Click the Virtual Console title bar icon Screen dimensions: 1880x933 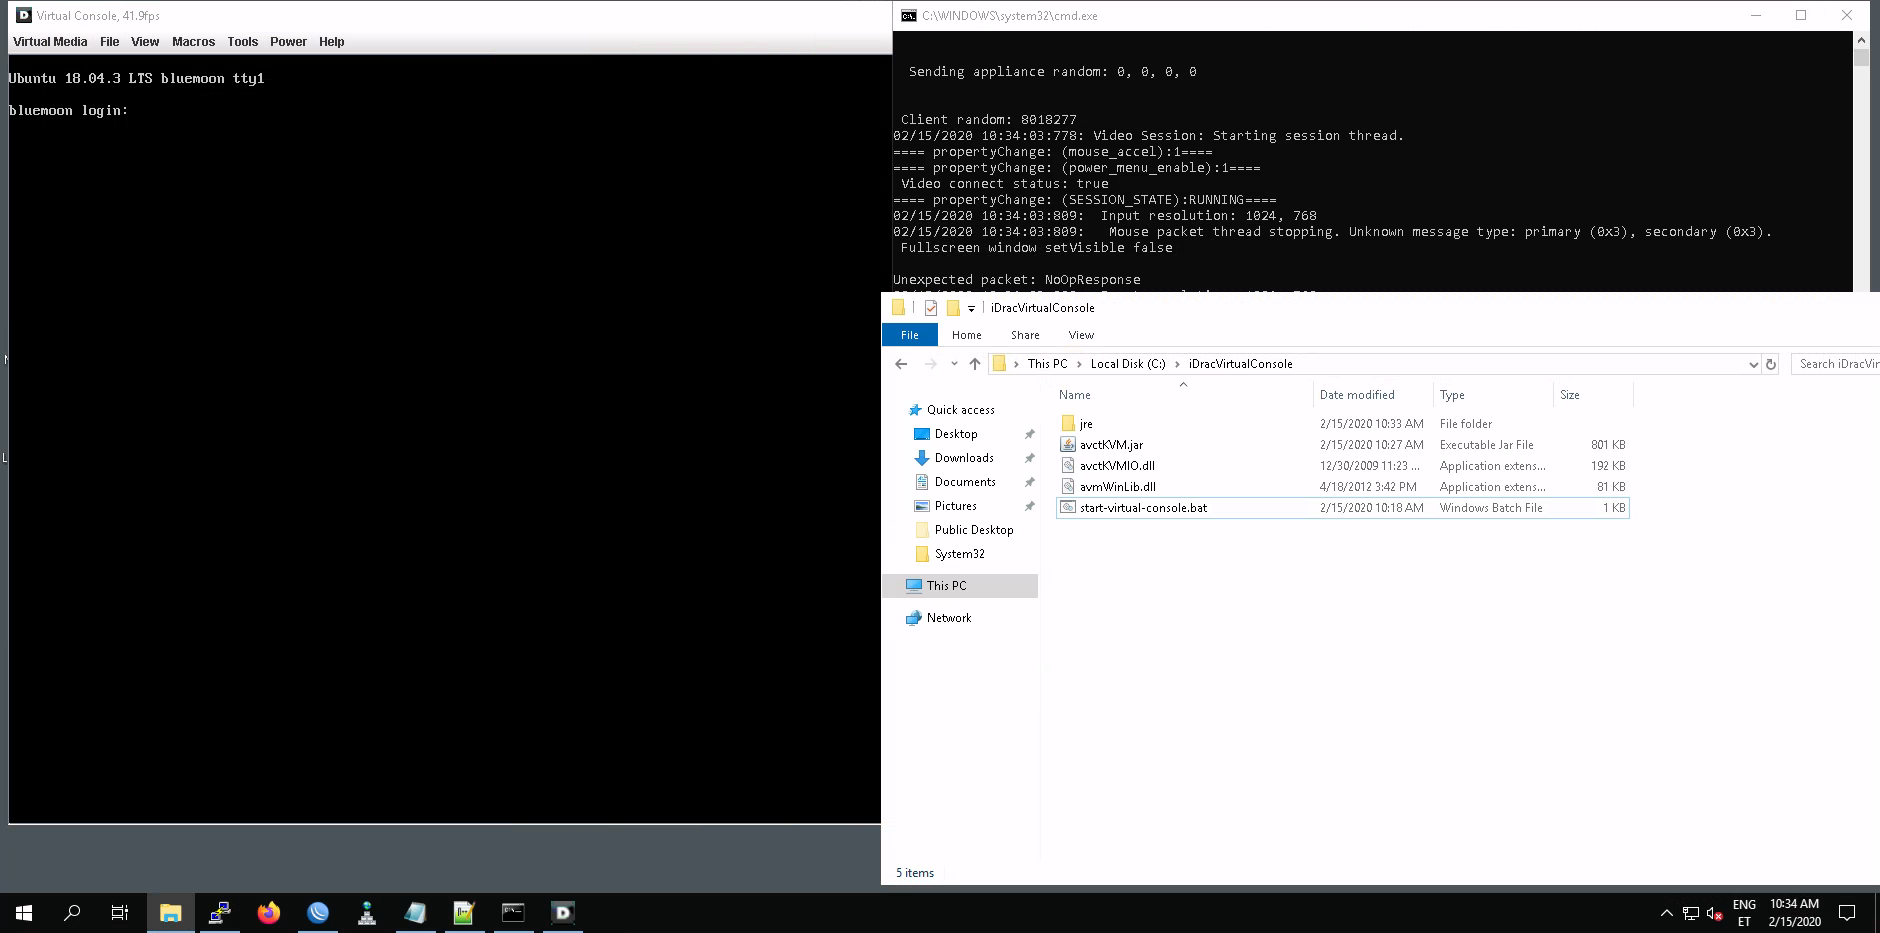pyautogui.click(x=24, y=15)
